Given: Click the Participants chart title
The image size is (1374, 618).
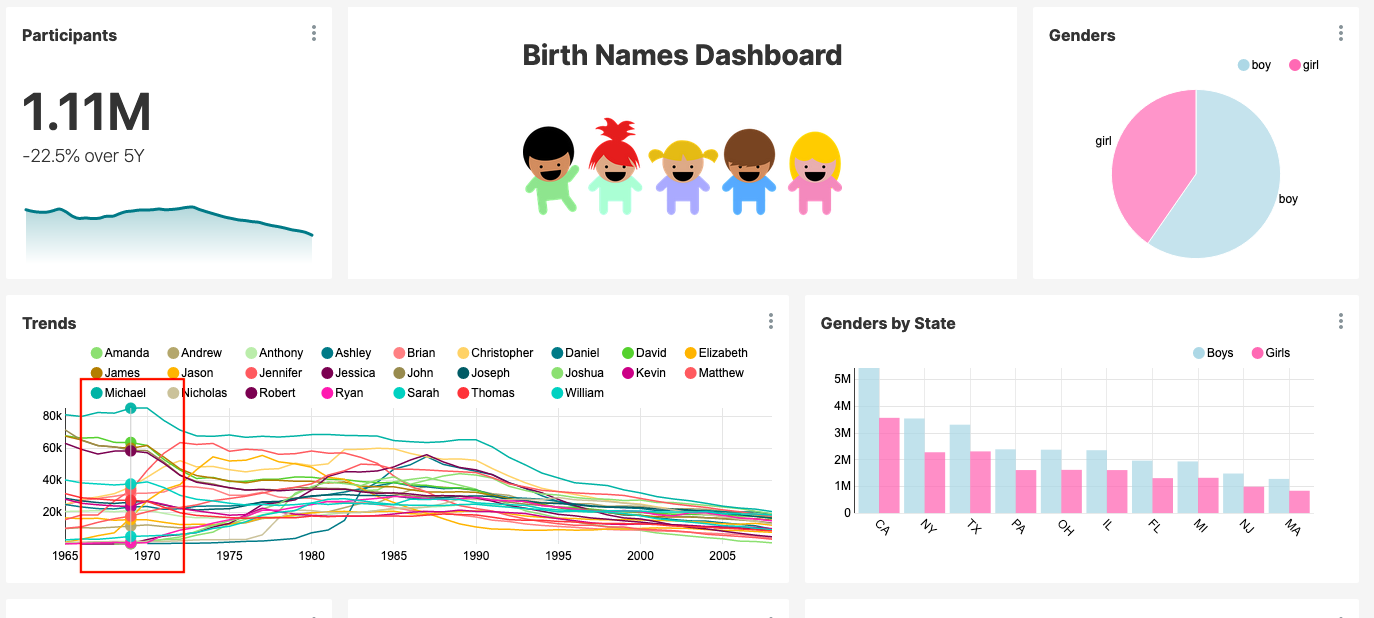Looking at the screenshot, I should tap(69, 35).
